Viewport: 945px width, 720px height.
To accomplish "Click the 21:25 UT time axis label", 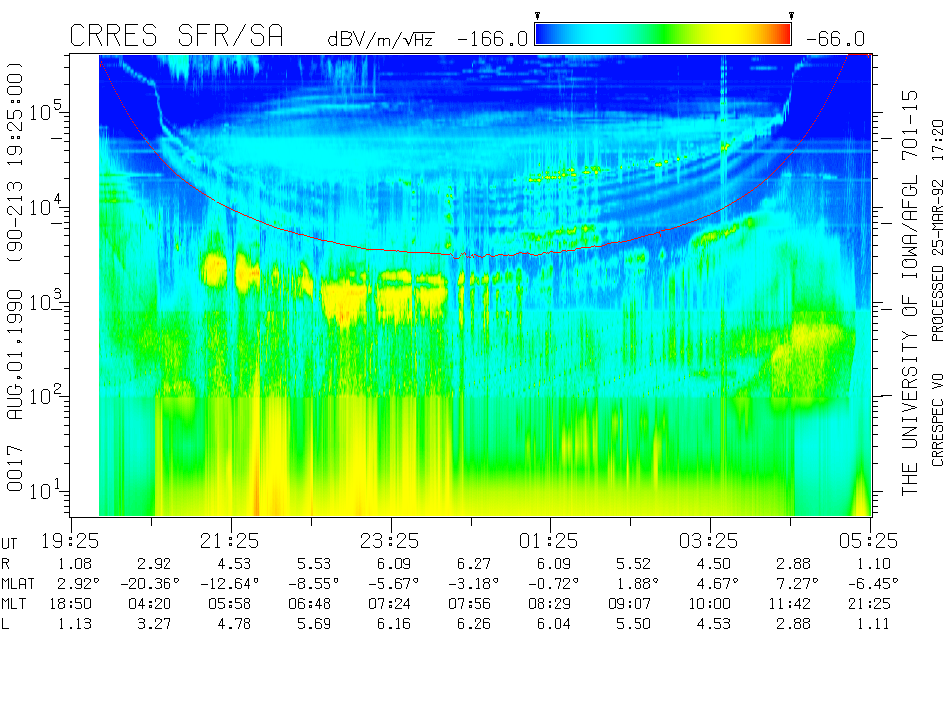I will coord(230,540).
